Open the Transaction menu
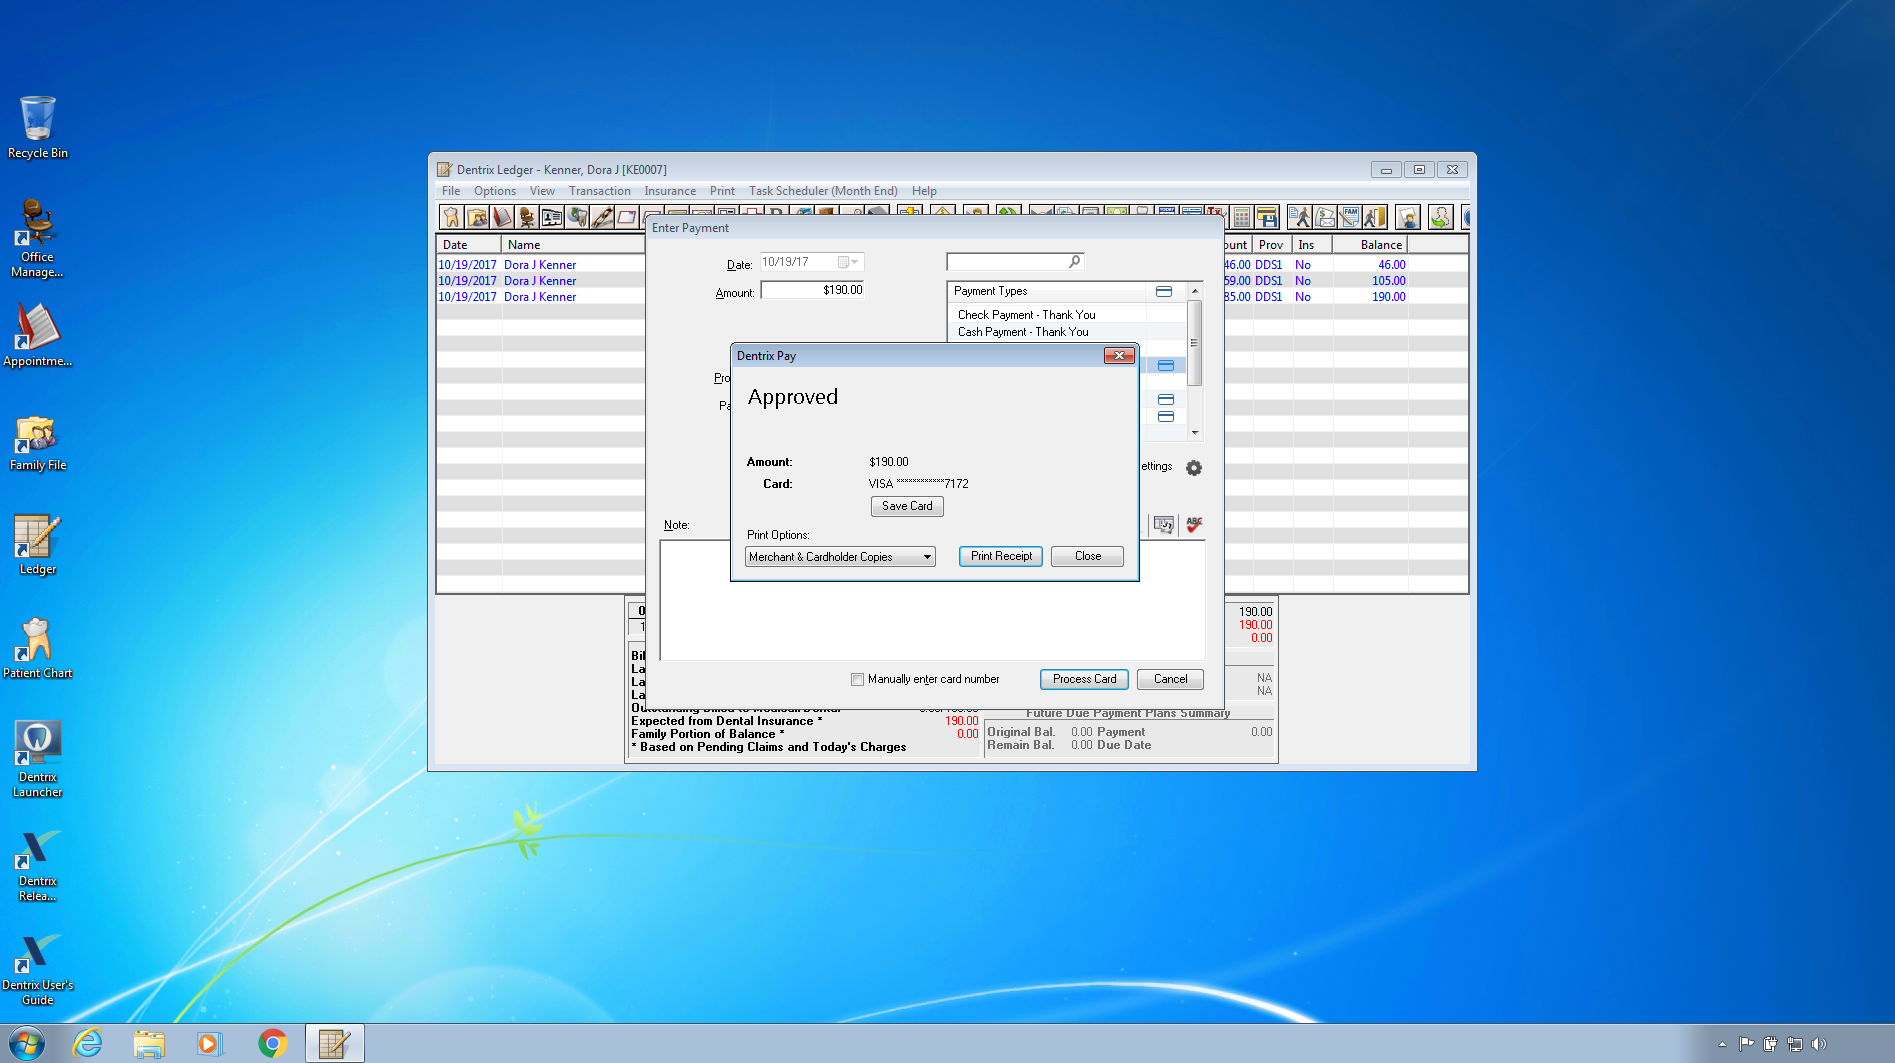The height and width of the screenshot is (1063, 1895). [600, 191]
